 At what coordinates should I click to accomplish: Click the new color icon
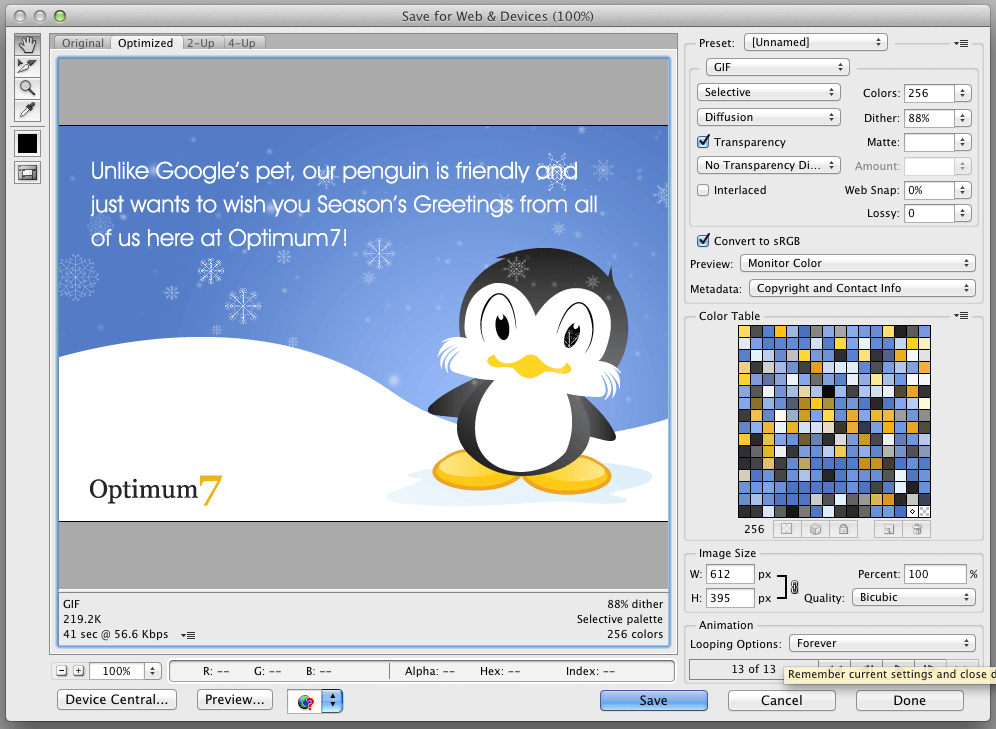(x=889, y=529)
